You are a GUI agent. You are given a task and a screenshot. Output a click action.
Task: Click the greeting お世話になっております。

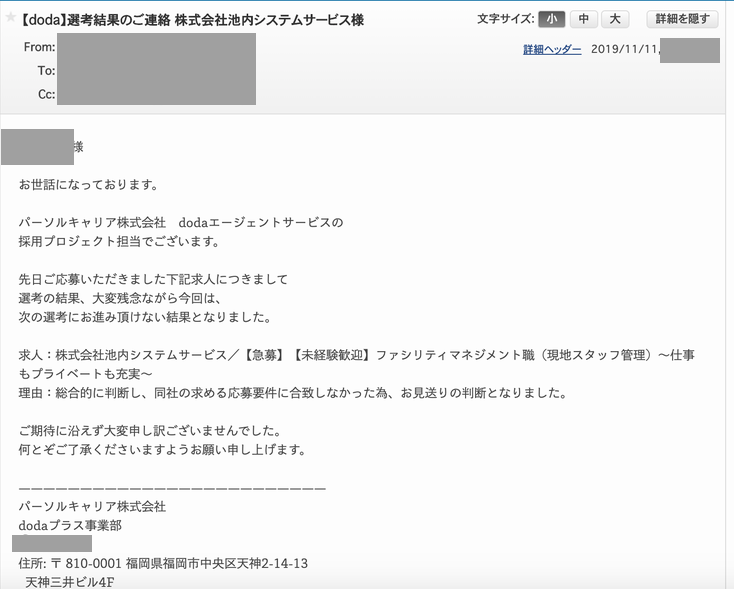click(x=89, y=185)
